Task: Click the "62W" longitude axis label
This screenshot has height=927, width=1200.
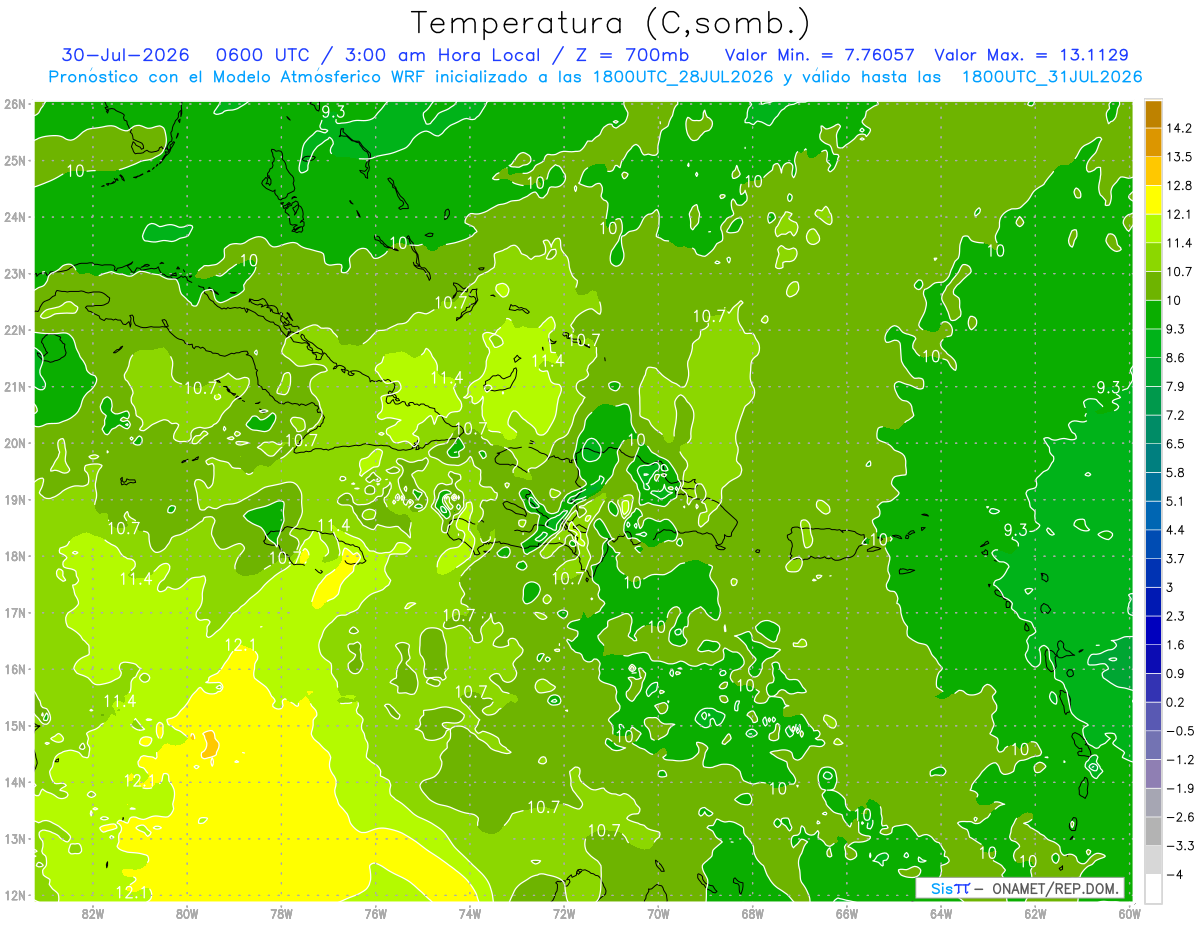Action: pyautogui.click(x=1035, y=914)
